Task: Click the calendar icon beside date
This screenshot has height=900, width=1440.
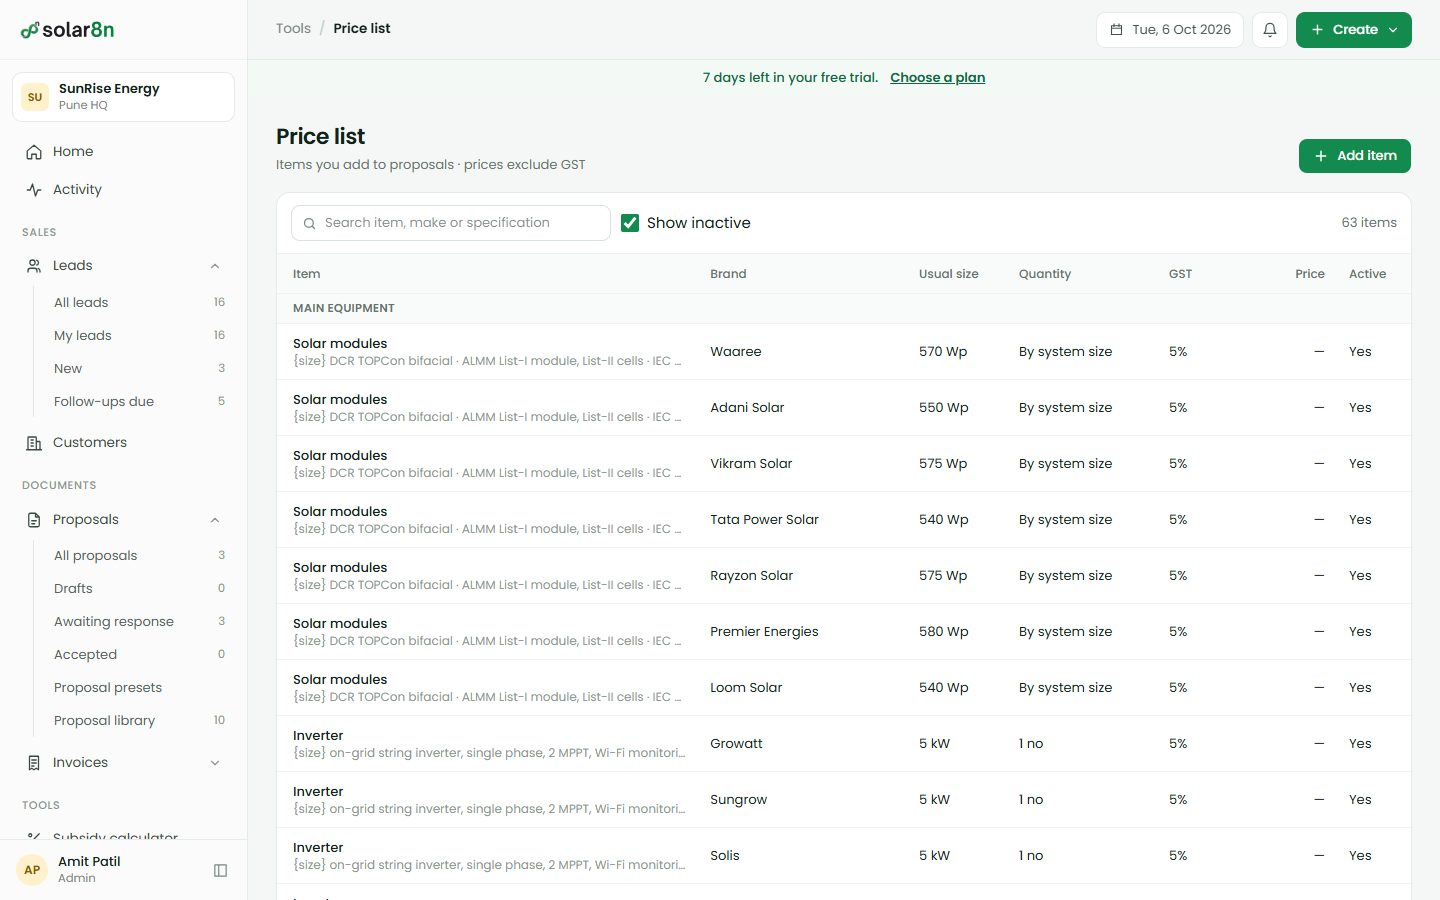Action: point(1117,30)
